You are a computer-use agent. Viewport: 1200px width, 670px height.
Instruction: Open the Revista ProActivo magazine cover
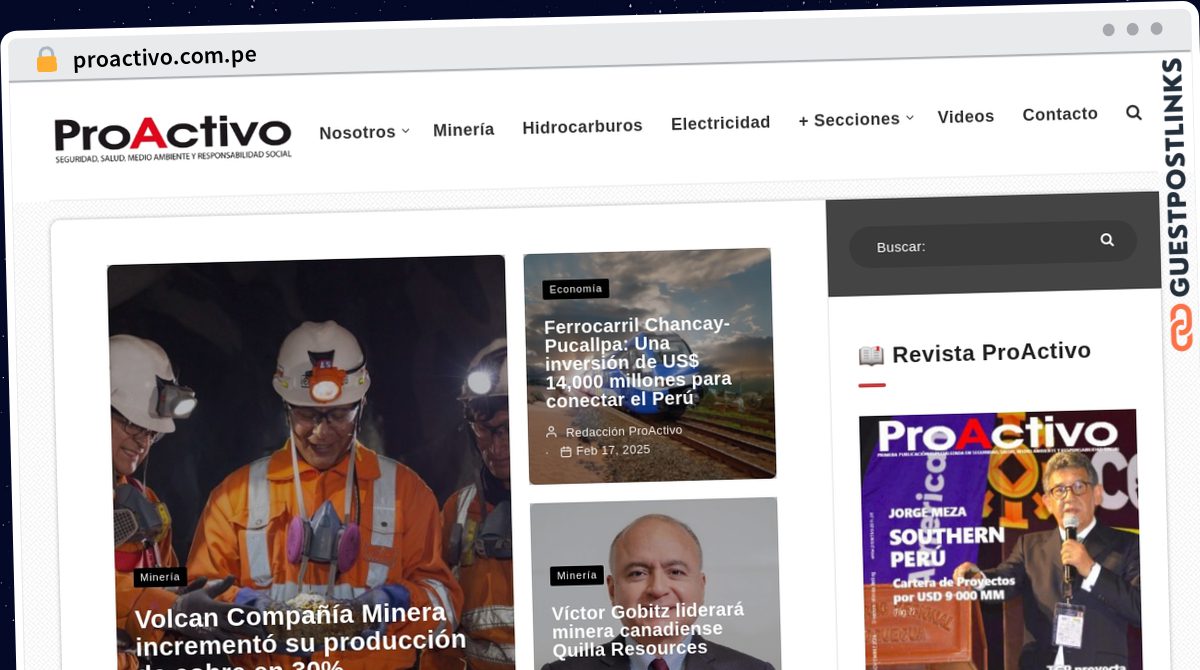point(999,539)
